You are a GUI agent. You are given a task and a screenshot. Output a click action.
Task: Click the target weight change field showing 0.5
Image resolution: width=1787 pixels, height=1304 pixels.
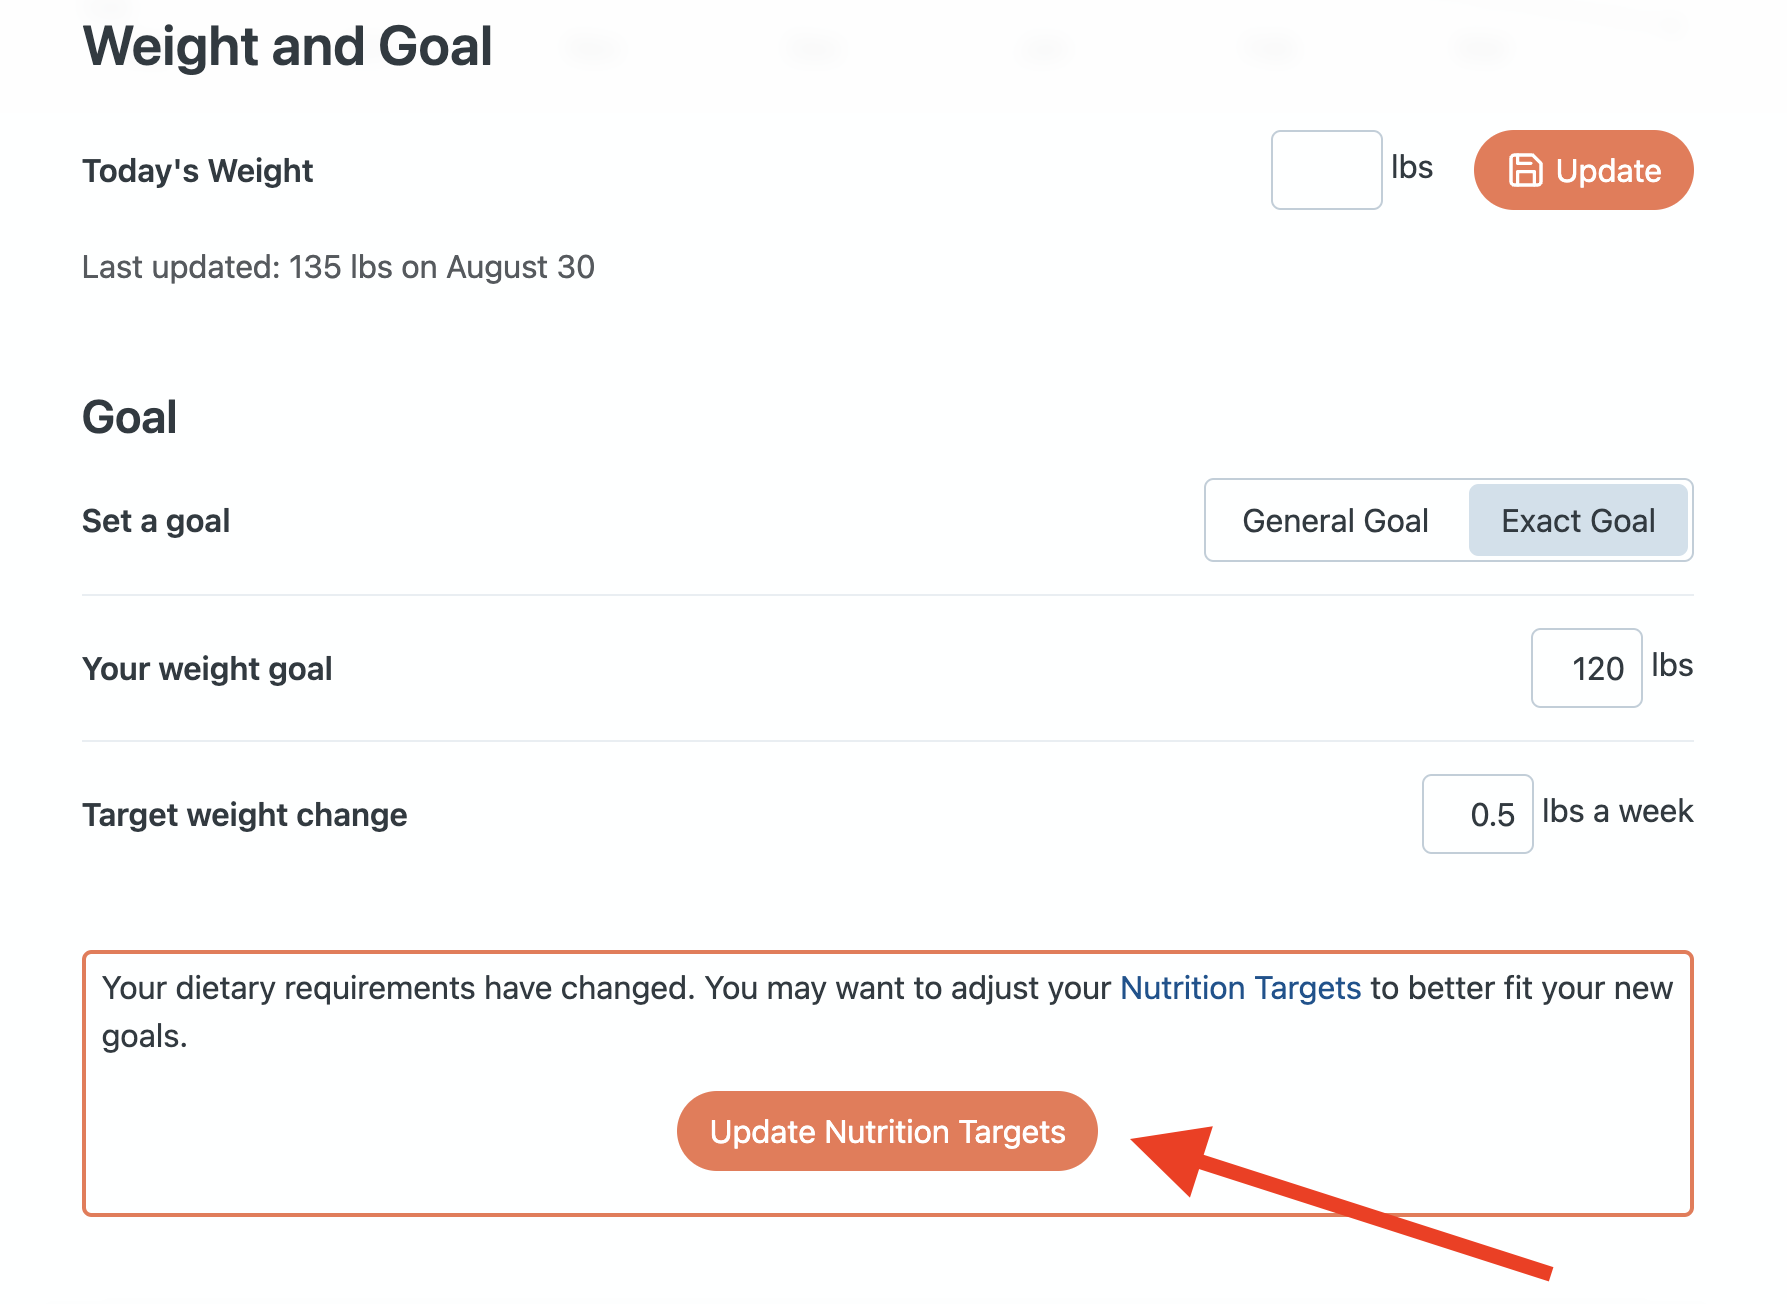tap(1477, 814)
